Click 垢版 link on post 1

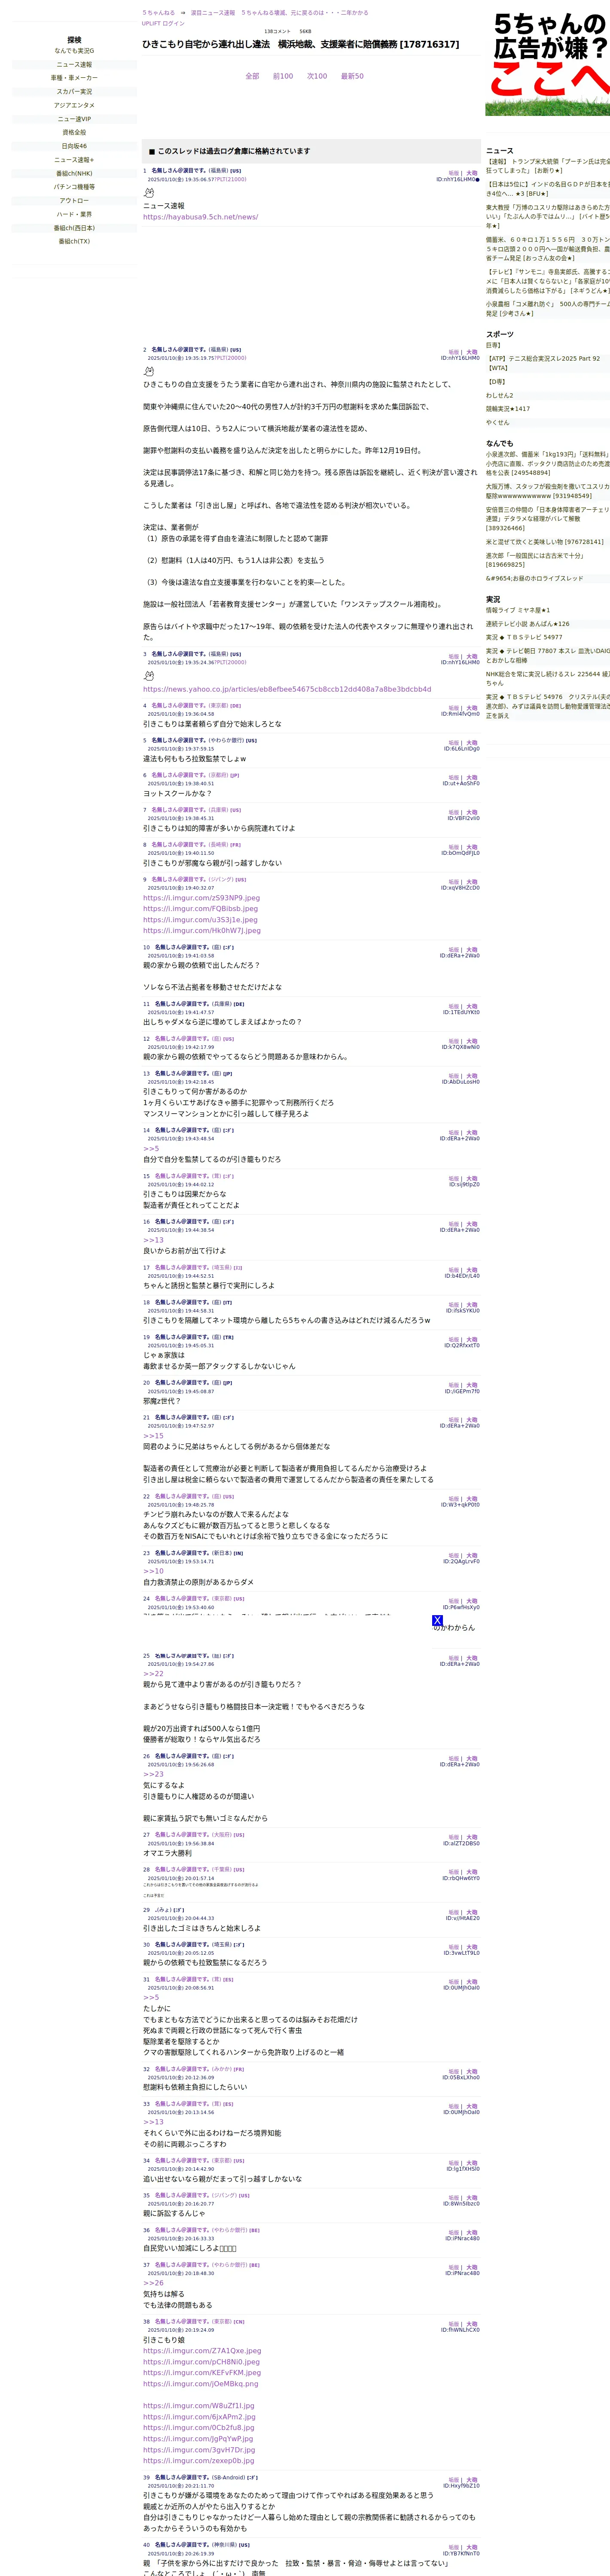click(454, 173)
